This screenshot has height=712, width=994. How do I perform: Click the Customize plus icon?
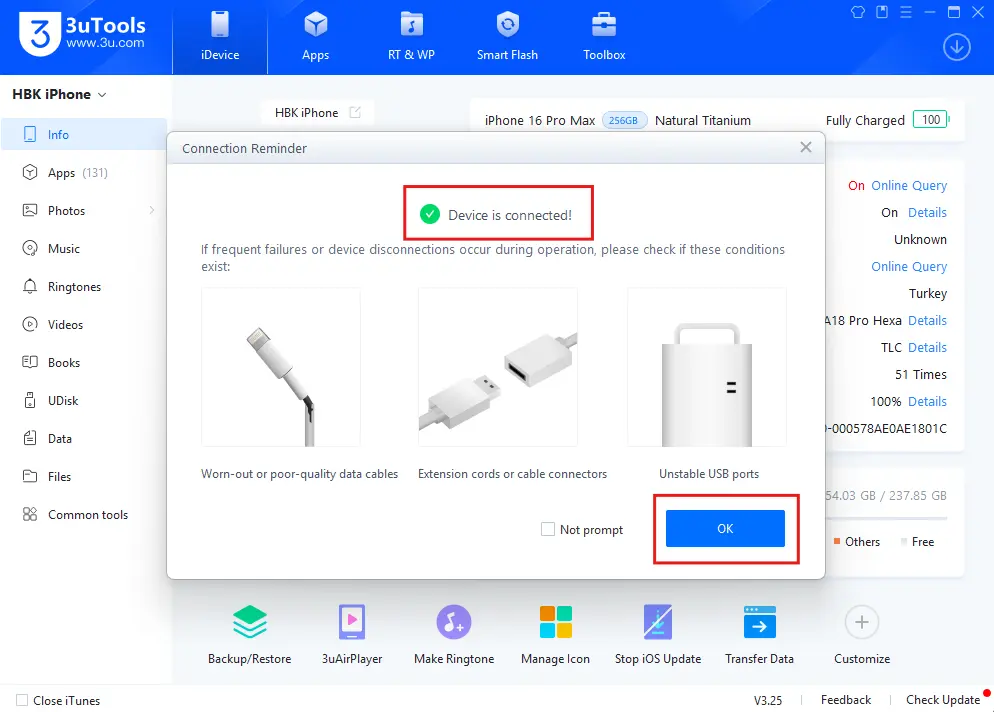[x=861, y=622]
